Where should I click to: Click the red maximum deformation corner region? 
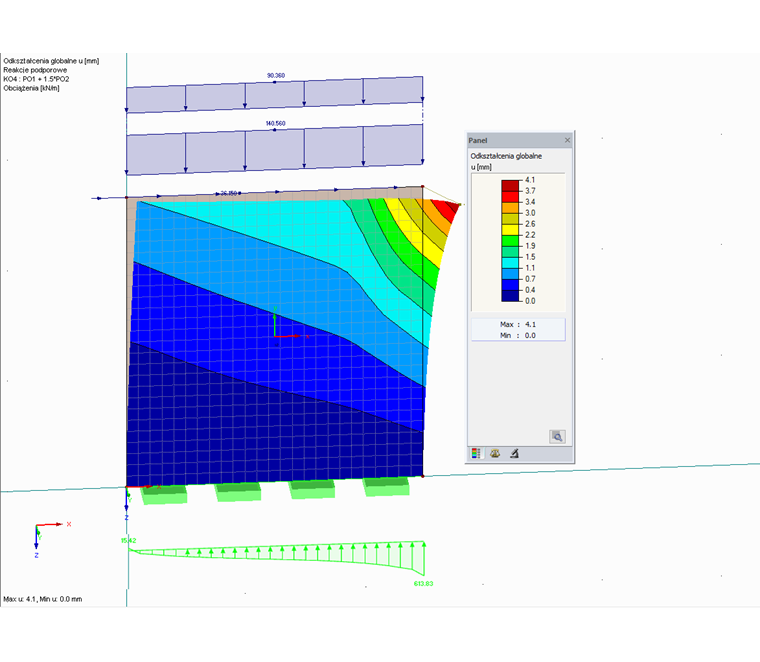click(x=446, y=209)
